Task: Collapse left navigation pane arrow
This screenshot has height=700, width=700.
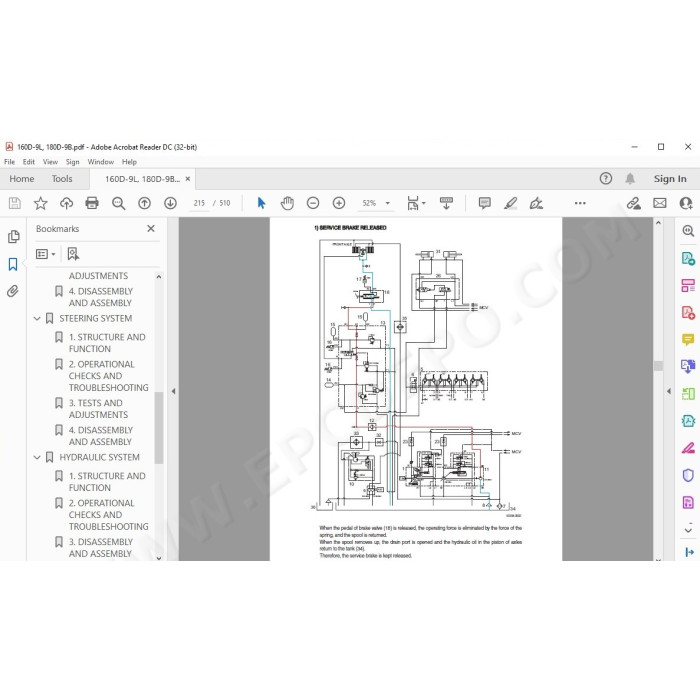Action: tap(173, 391)
